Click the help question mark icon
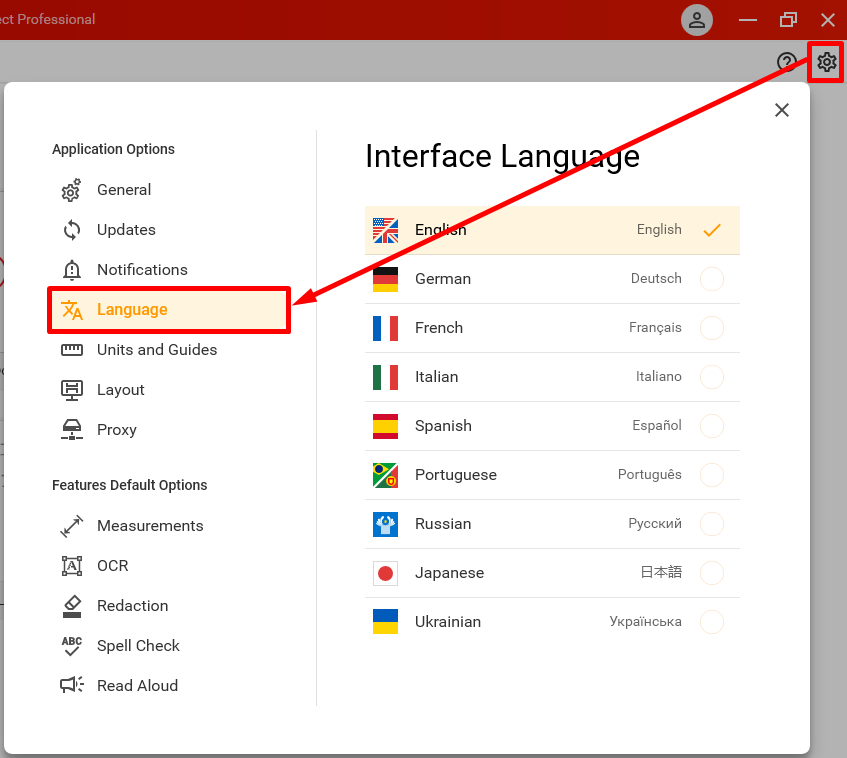847x758 pixels. pyautogui.click(x=787, y=62)
